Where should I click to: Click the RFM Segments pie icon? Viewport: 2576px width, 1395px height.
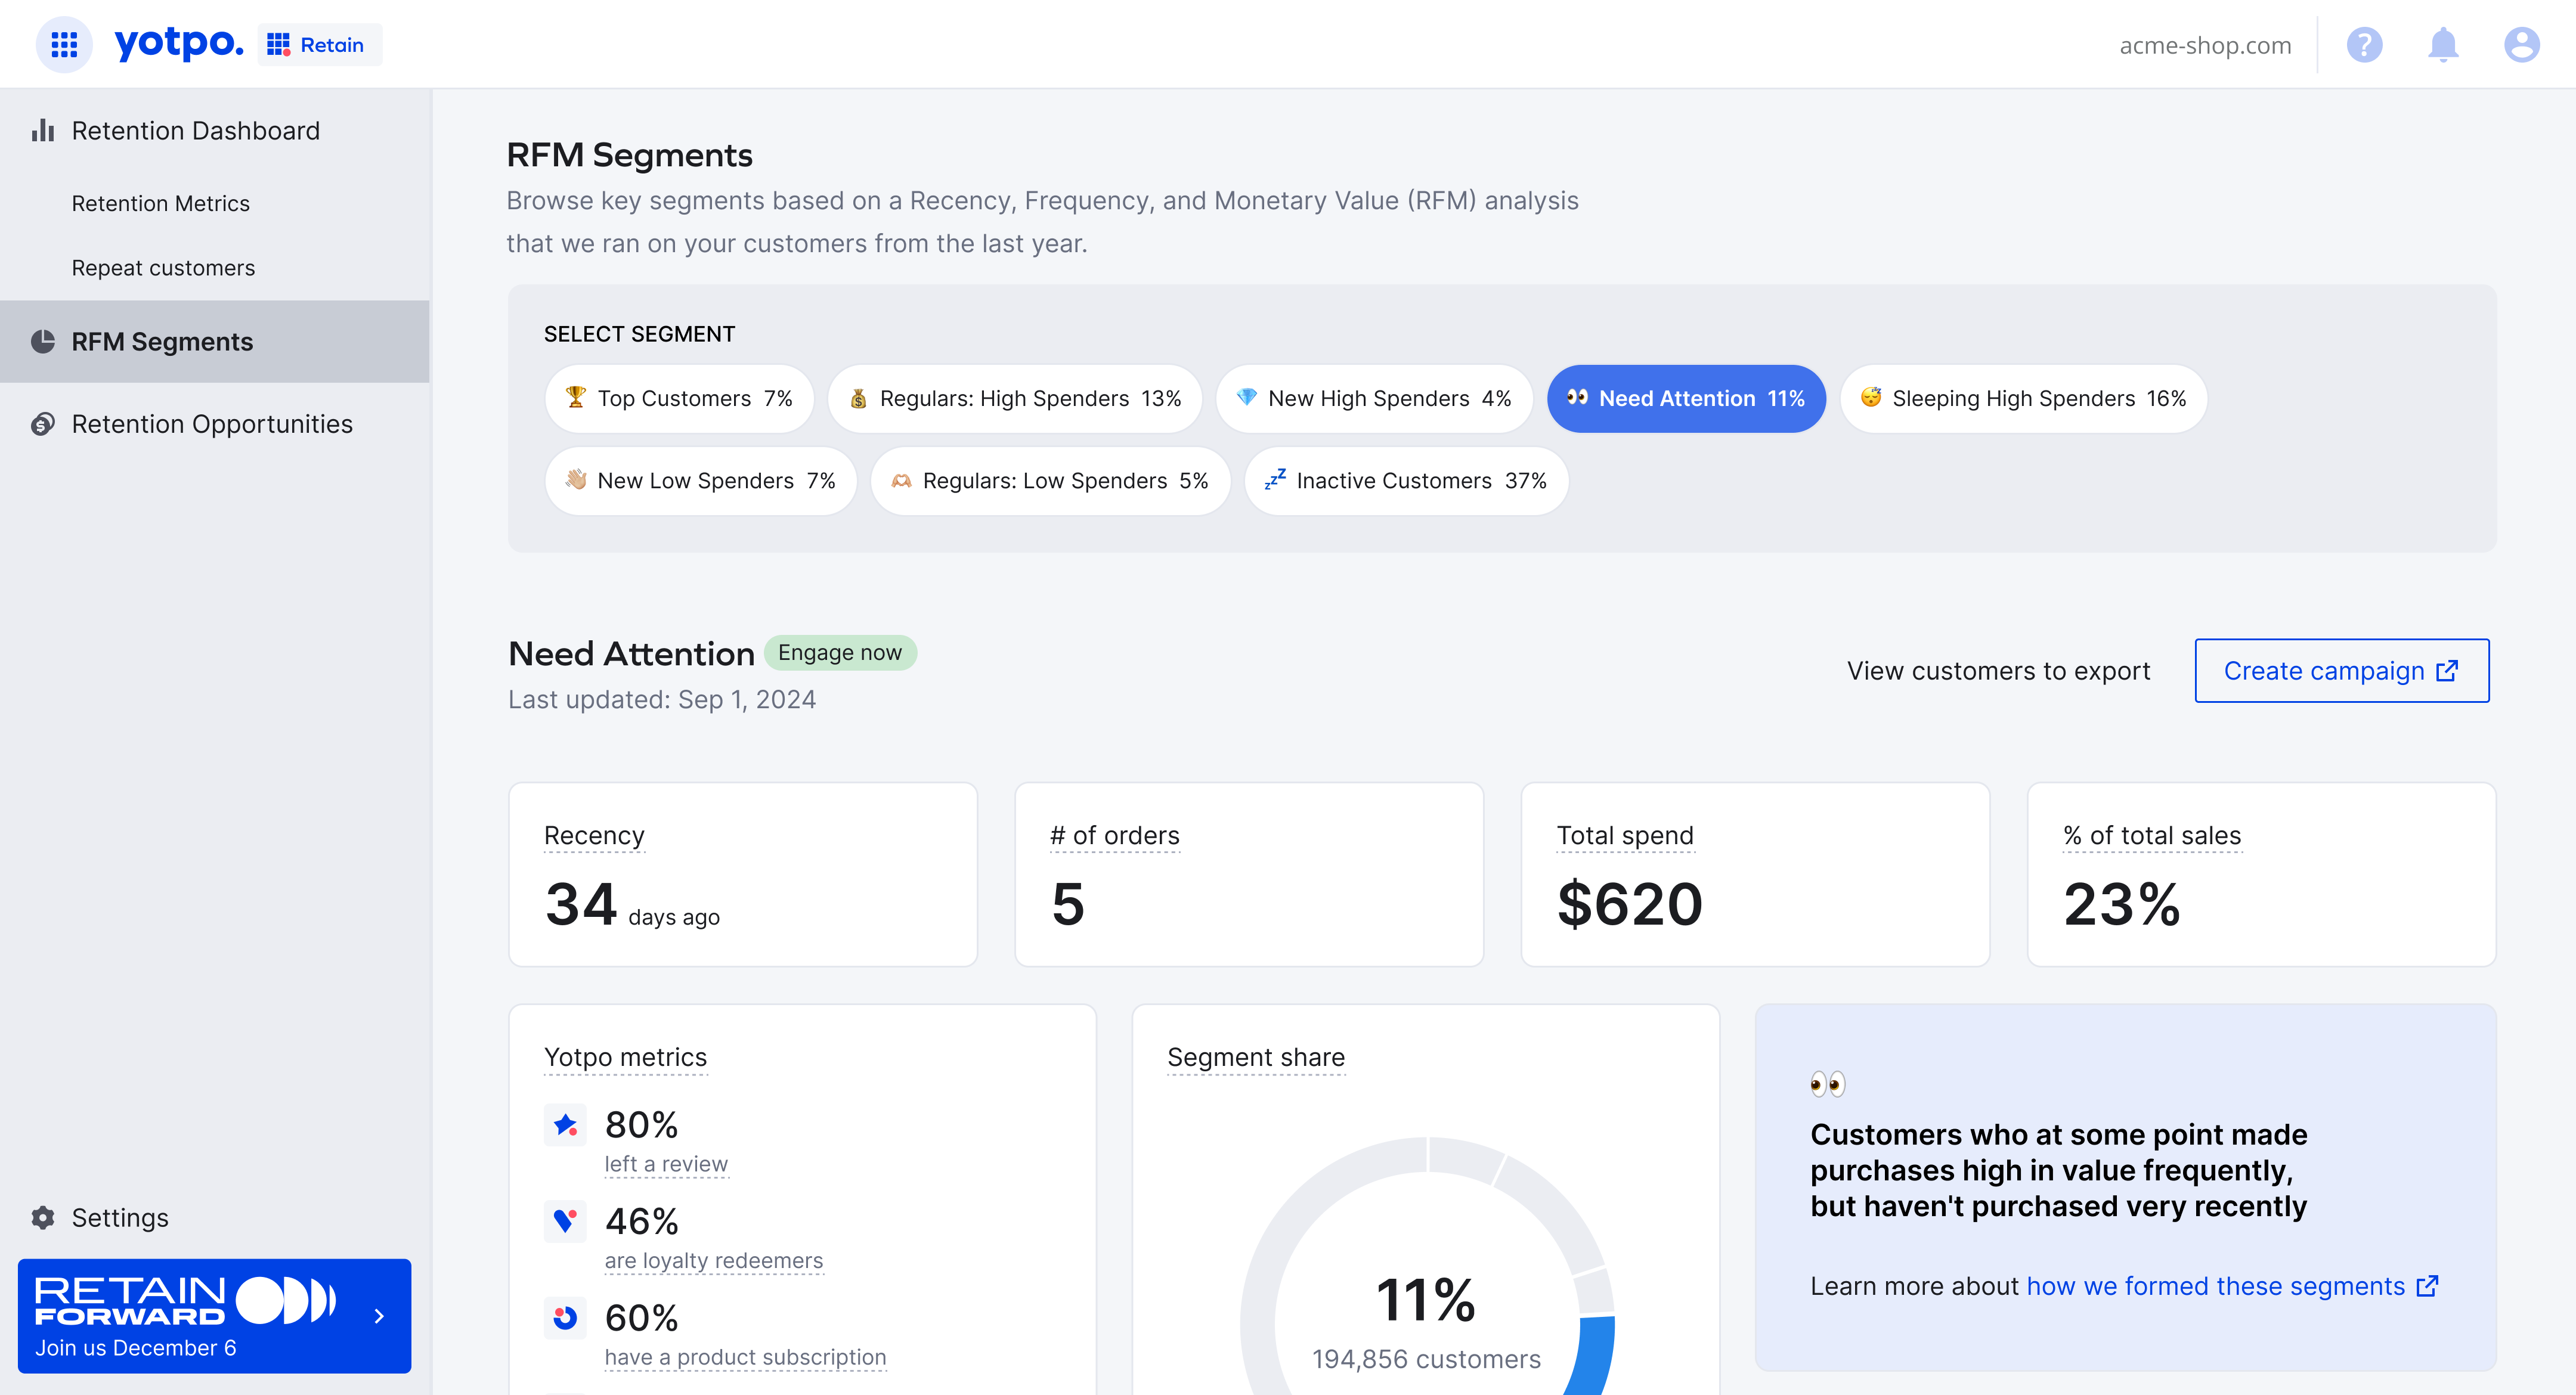43,342
